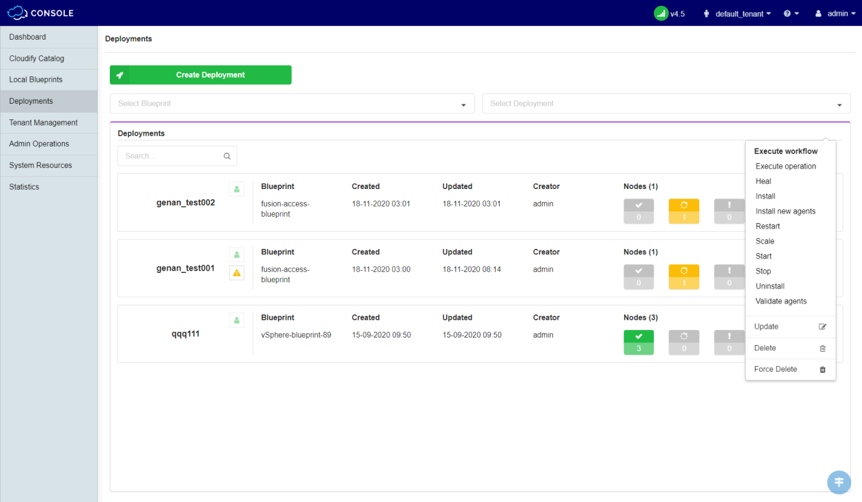The width and height of the screenshot is (862, 502).
Task: Click the yellow in-progress nodes badge for genan_test002
Action: click(684, 211)
